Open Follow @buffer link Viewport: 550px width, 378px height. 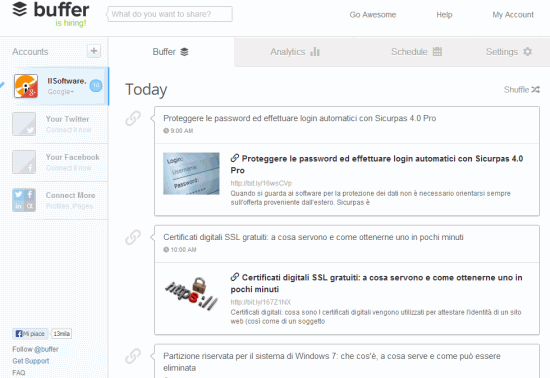tap(35, 349)
